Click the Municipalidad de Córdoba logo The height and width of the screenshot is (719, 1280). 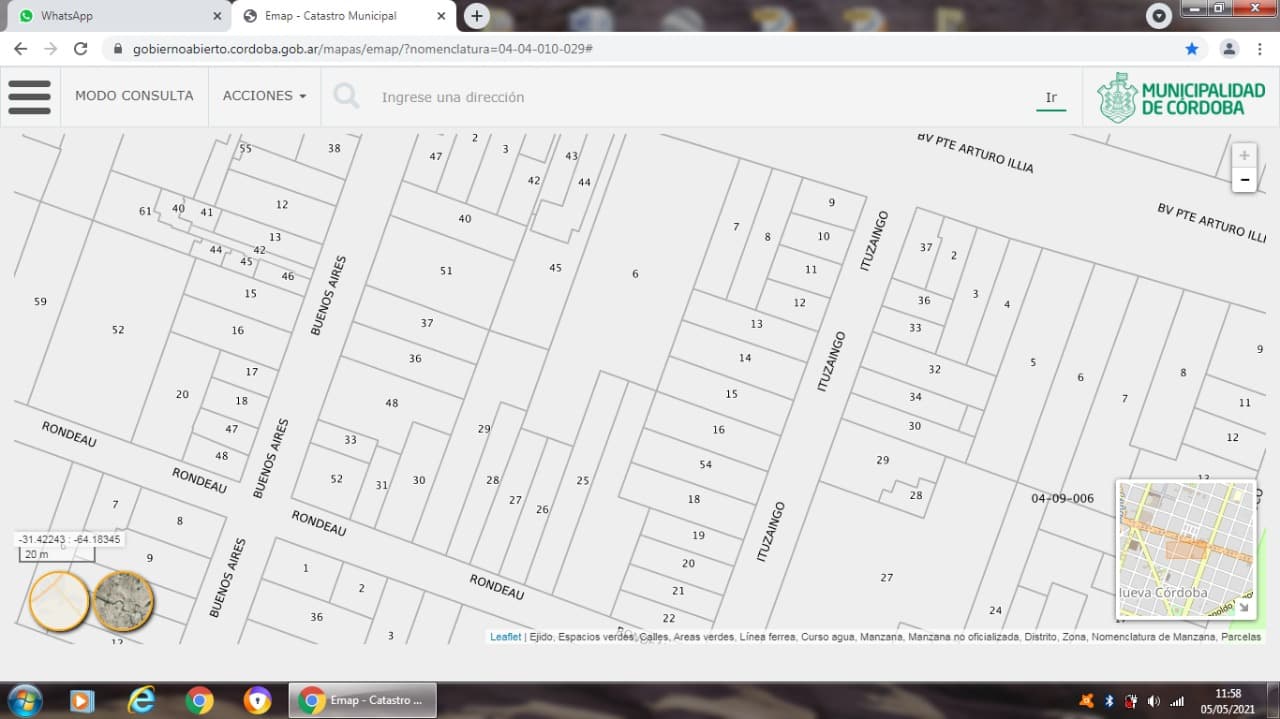click(x=1181, y=98)
